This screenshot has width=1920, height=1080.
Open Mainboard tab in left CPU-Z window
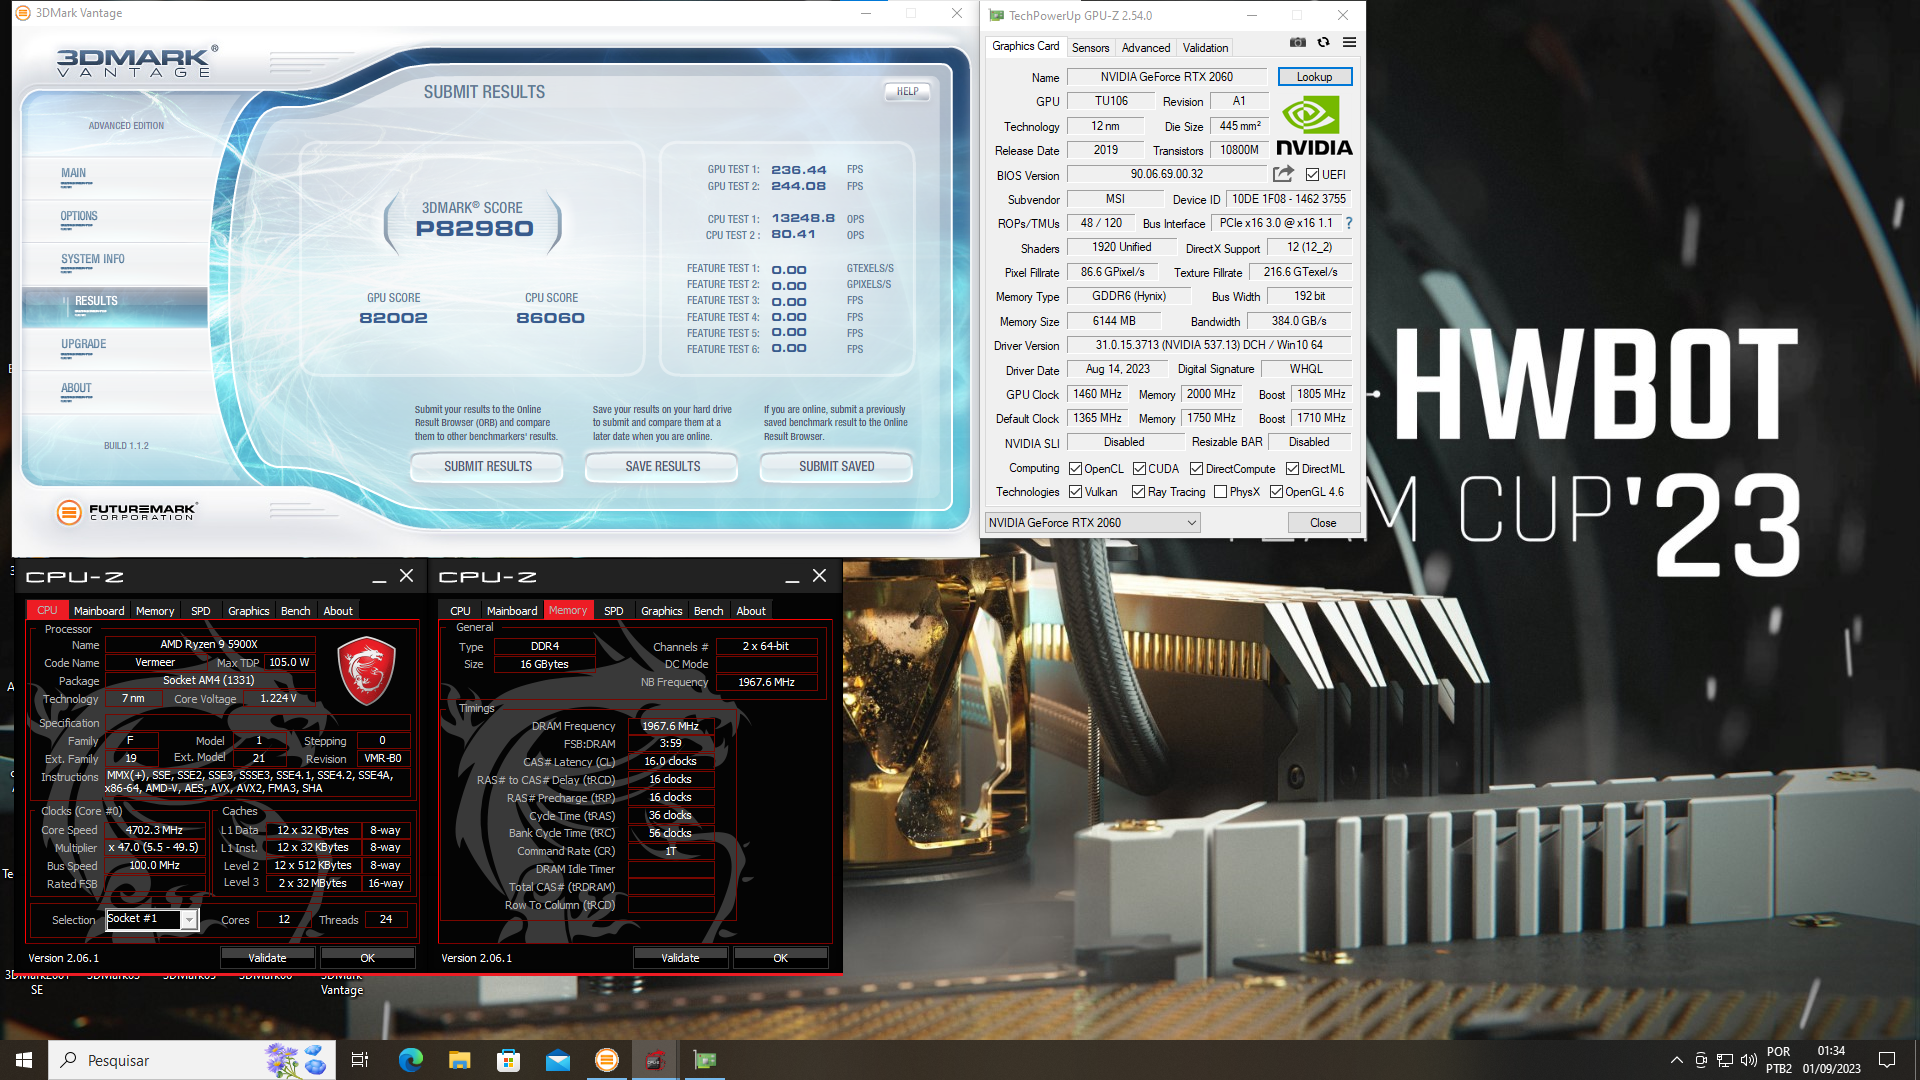pos(99,611)
